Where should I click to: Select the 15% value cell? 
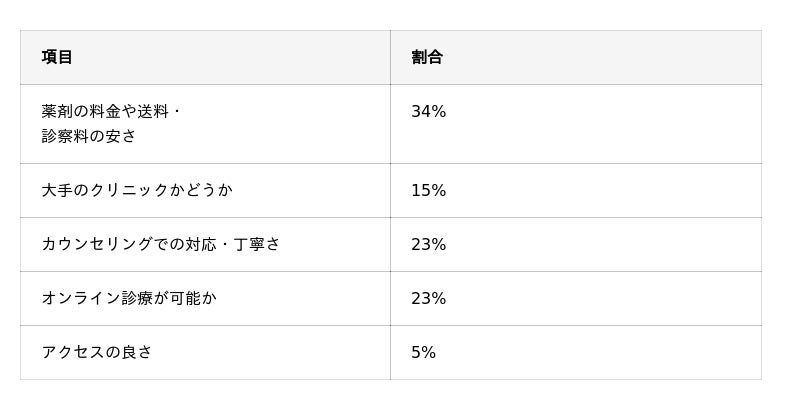tap(428, 190)
